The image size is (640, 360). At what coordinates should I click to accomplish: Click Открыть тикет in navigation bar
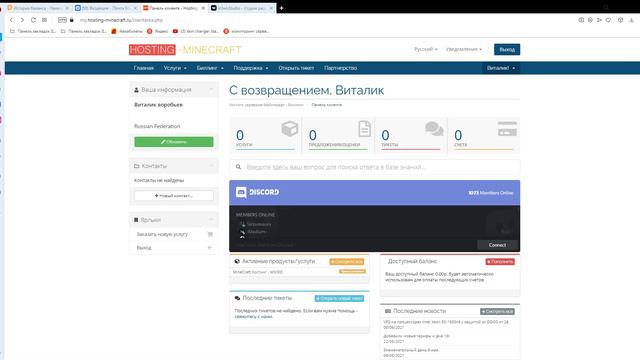point(296,68)
